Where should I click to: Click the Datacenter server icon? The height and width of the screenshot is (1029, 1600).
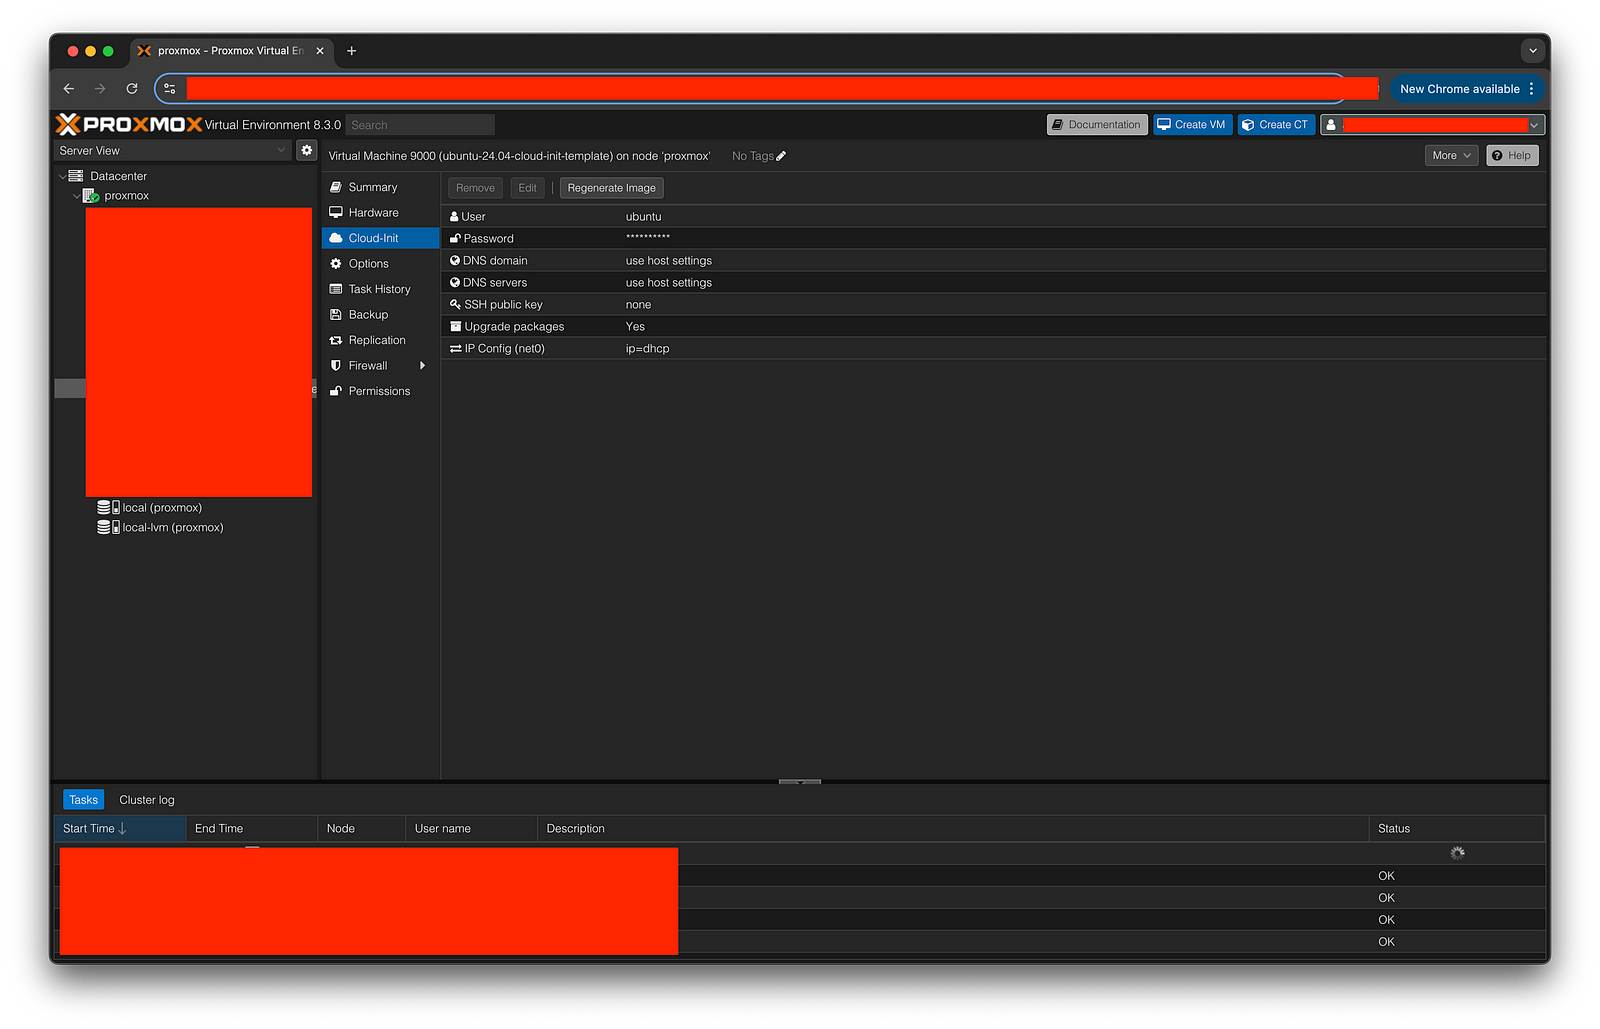coord(76,176)
